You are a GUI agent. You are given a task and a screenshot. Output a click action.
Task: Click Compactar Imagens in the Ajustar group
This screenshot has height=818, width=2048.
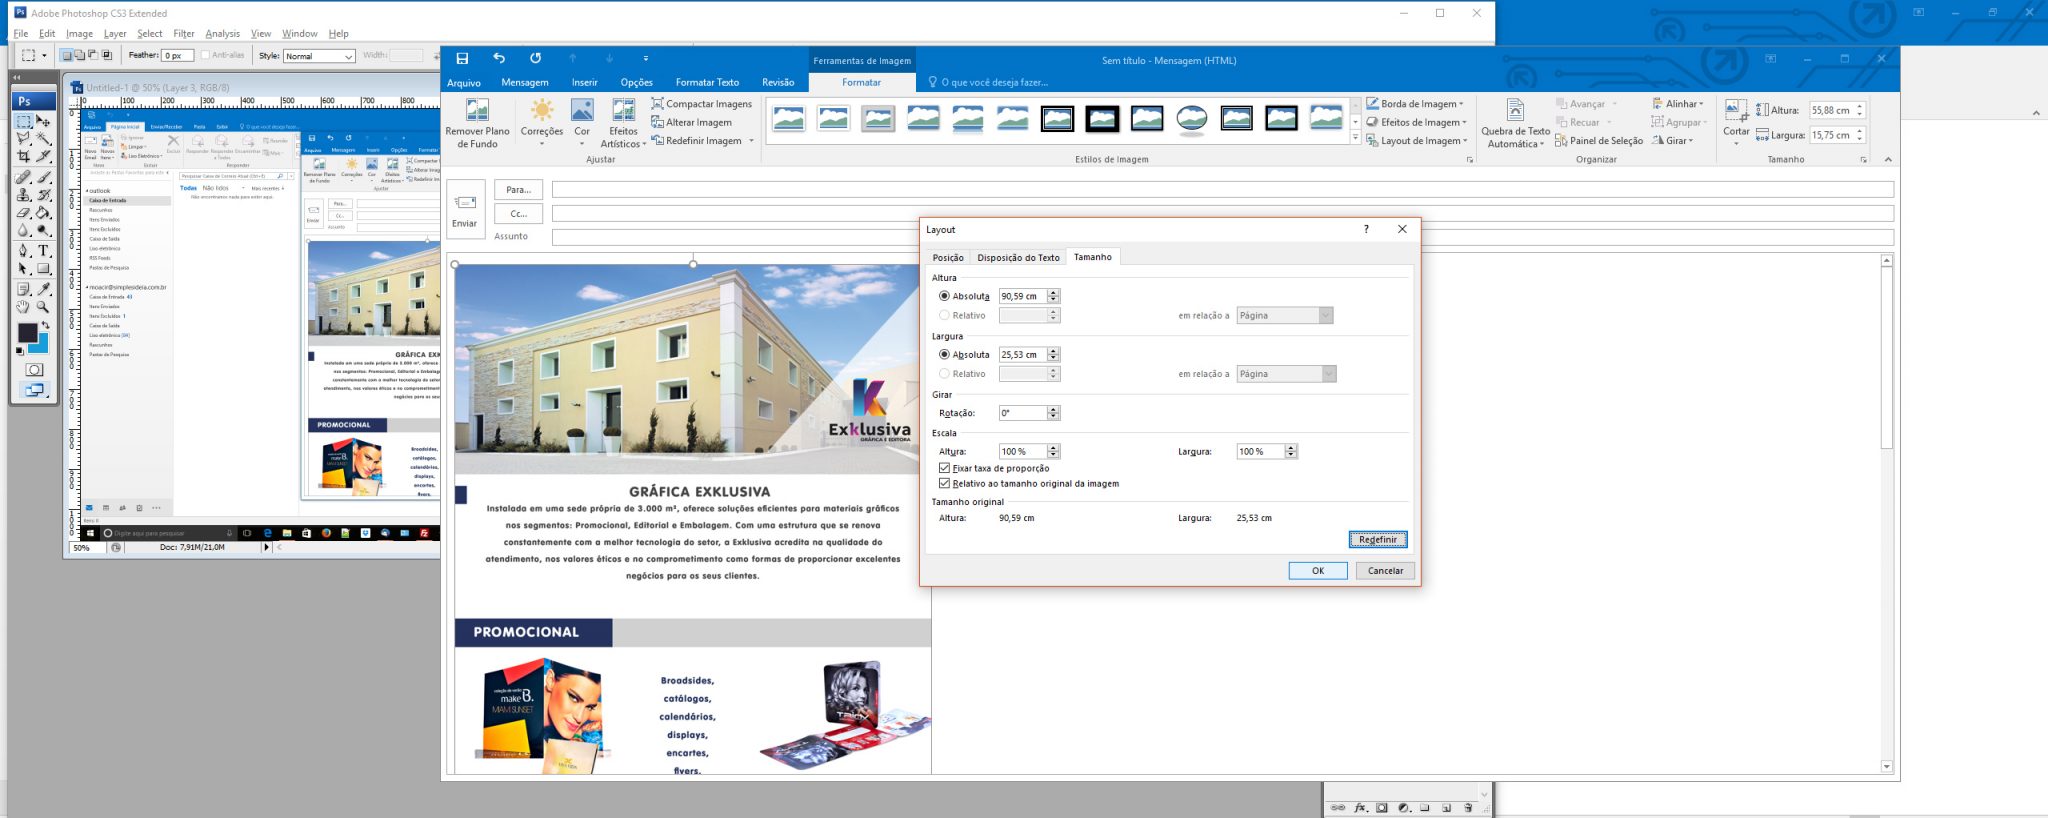coord(701,104)
